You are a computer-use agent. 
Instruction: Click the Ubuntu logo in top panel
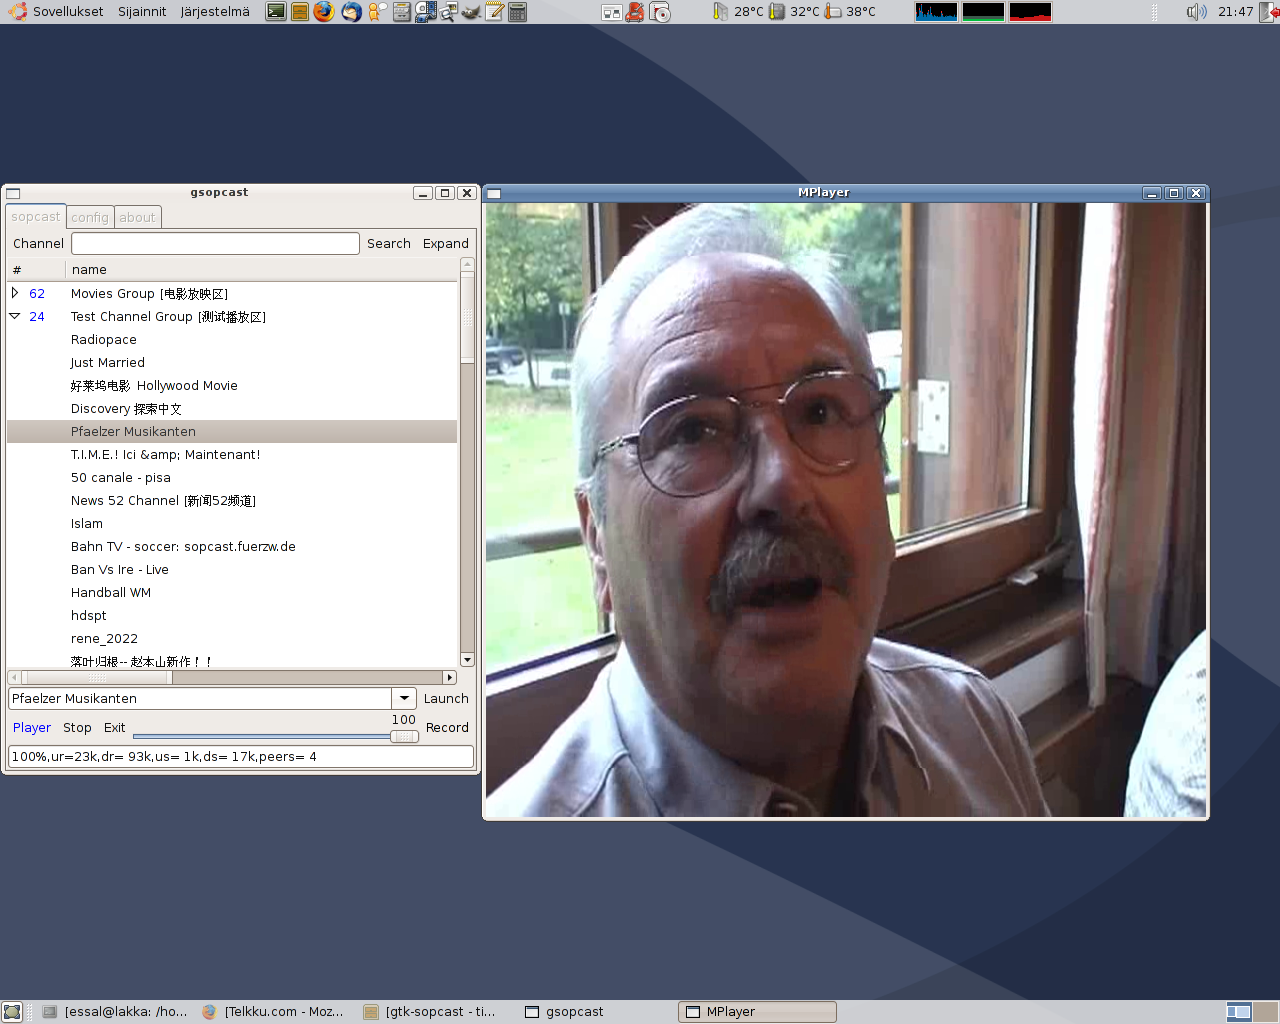tap(18, 12)
